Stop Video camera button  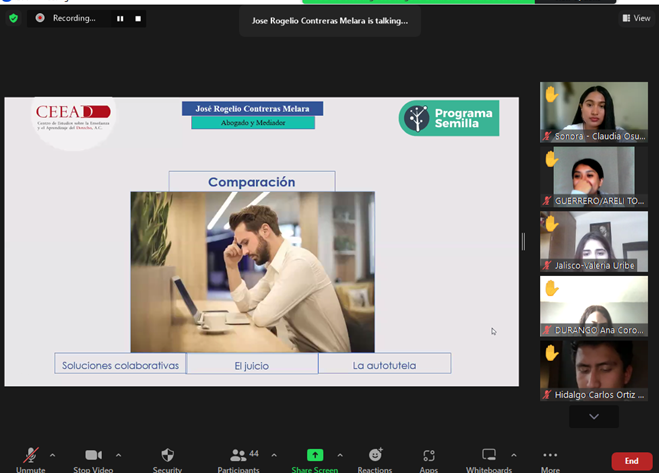tap(93, 460)
